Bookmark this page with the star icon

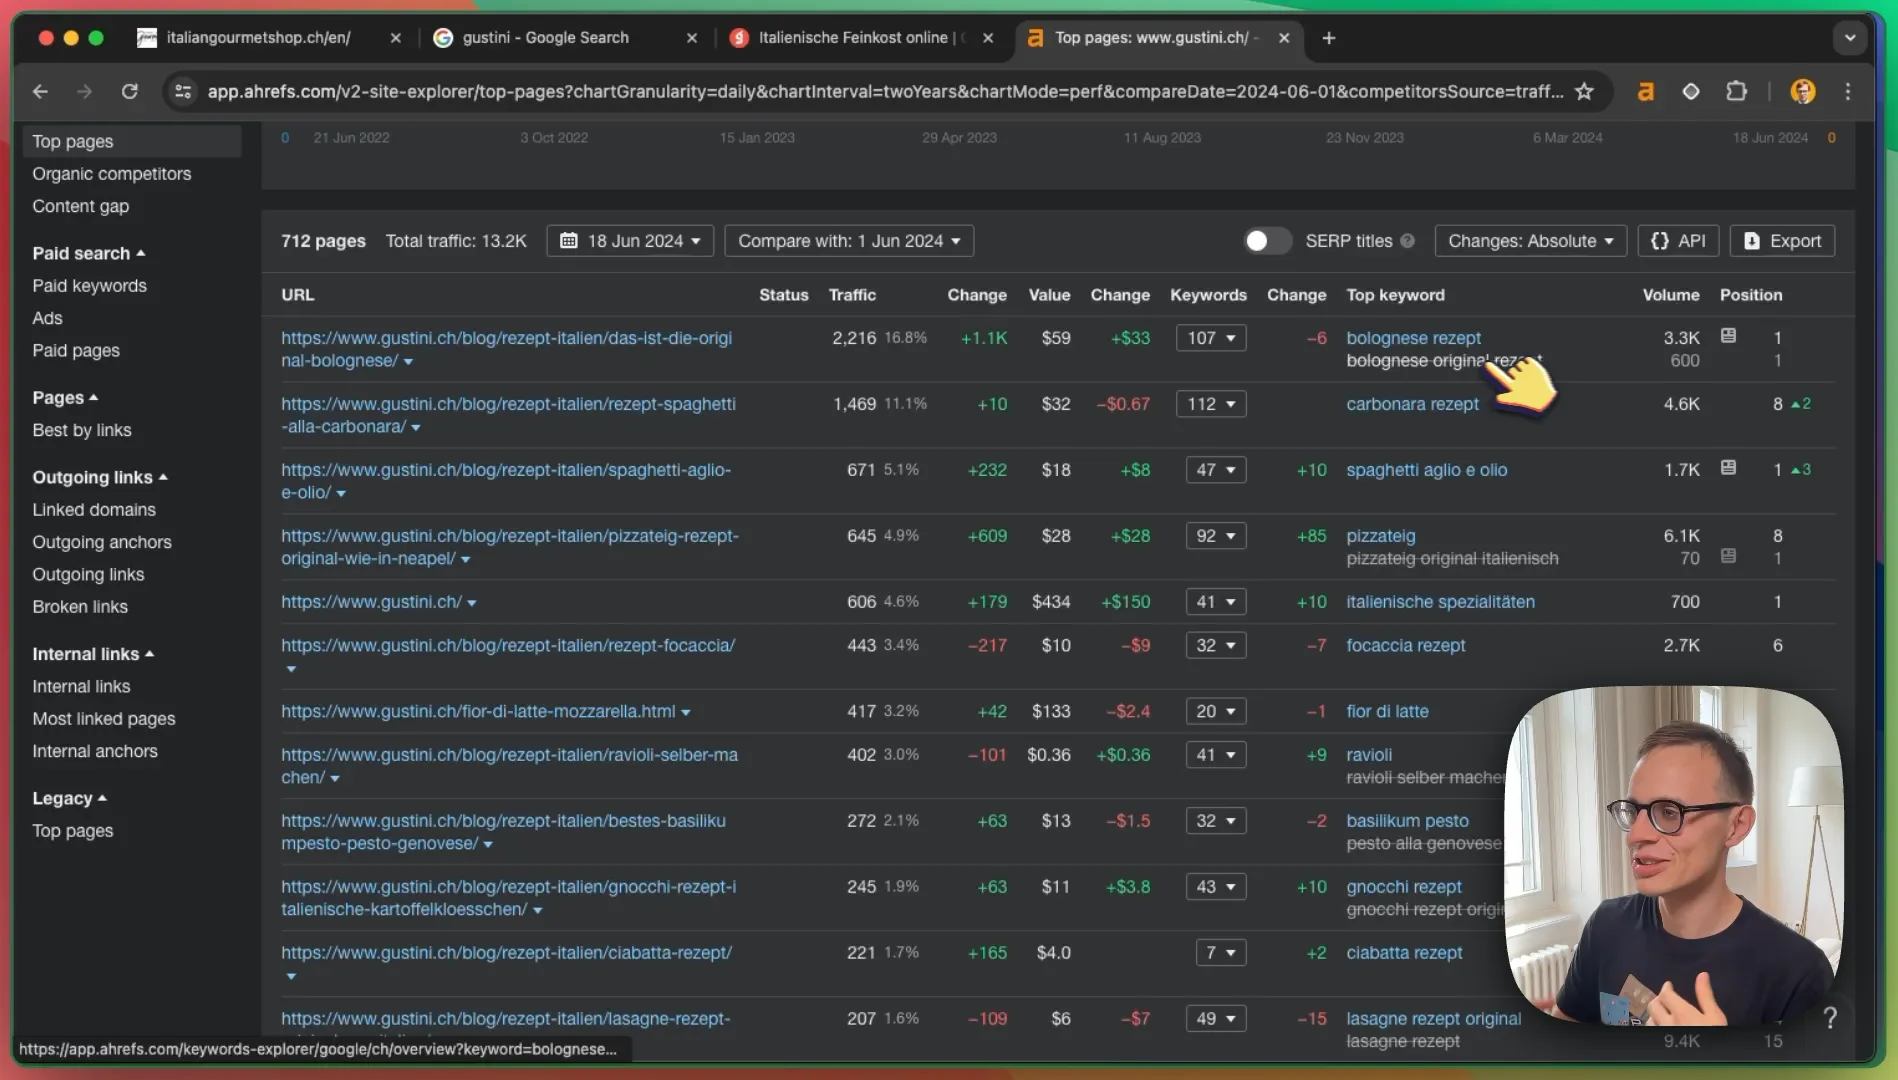1584,92
